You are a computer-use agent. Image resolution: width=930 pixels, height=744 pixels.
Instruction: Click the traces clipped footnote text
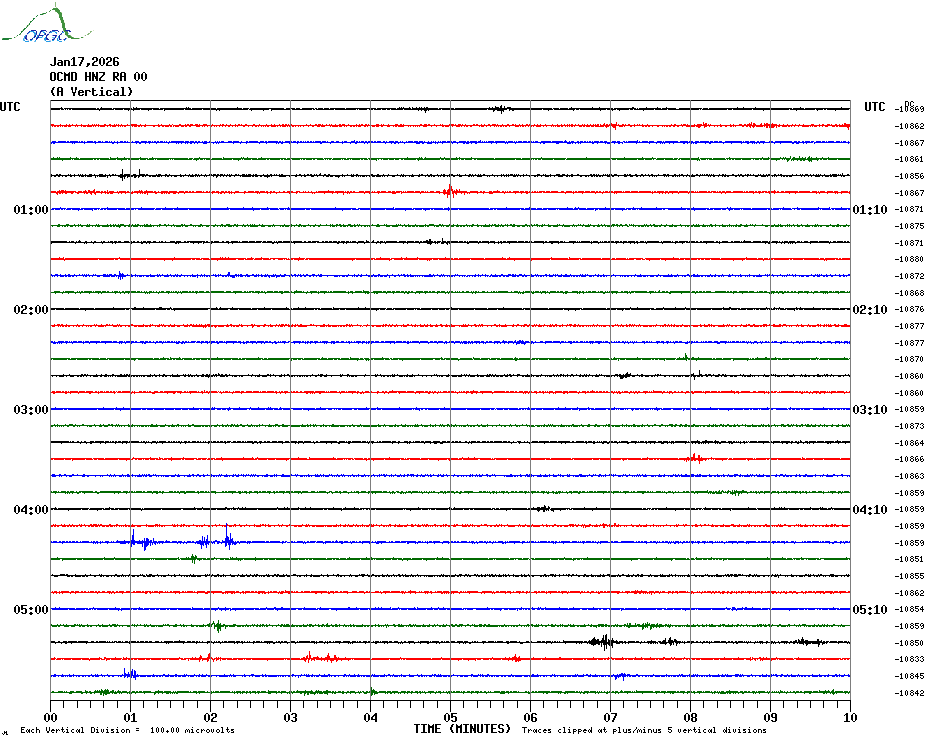tap(644, 730)
